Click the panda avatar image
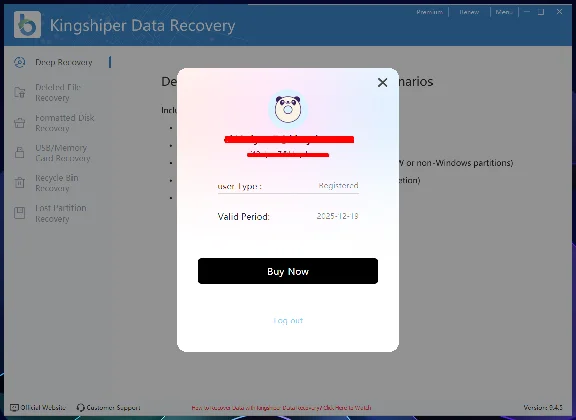Viewport: 576px width, 420px height. coord(288,109)
